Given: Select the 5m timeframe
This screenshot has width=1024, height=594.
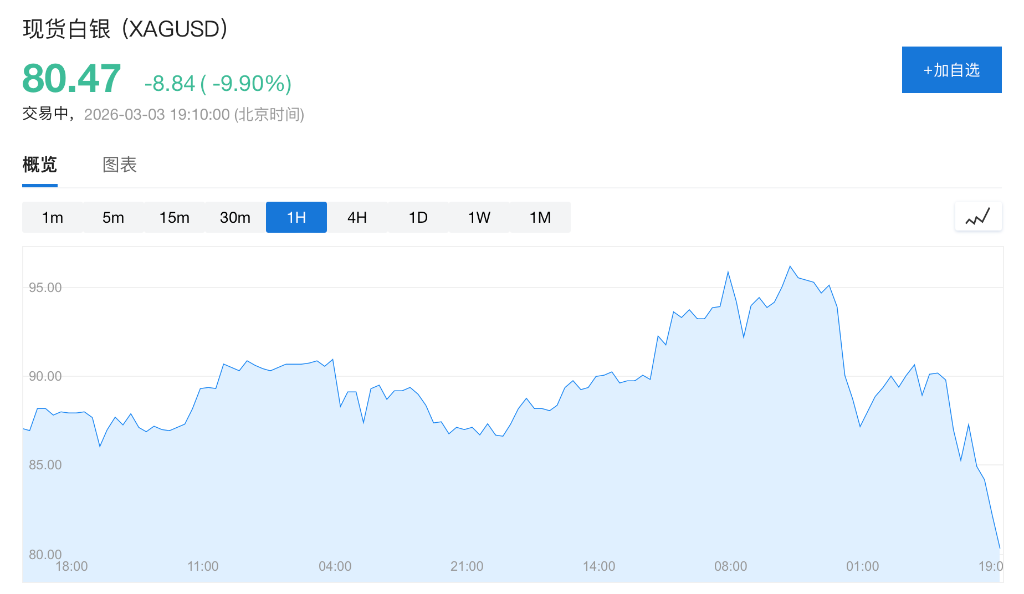Looking at the screenshot, I should (x=113, y=217).
